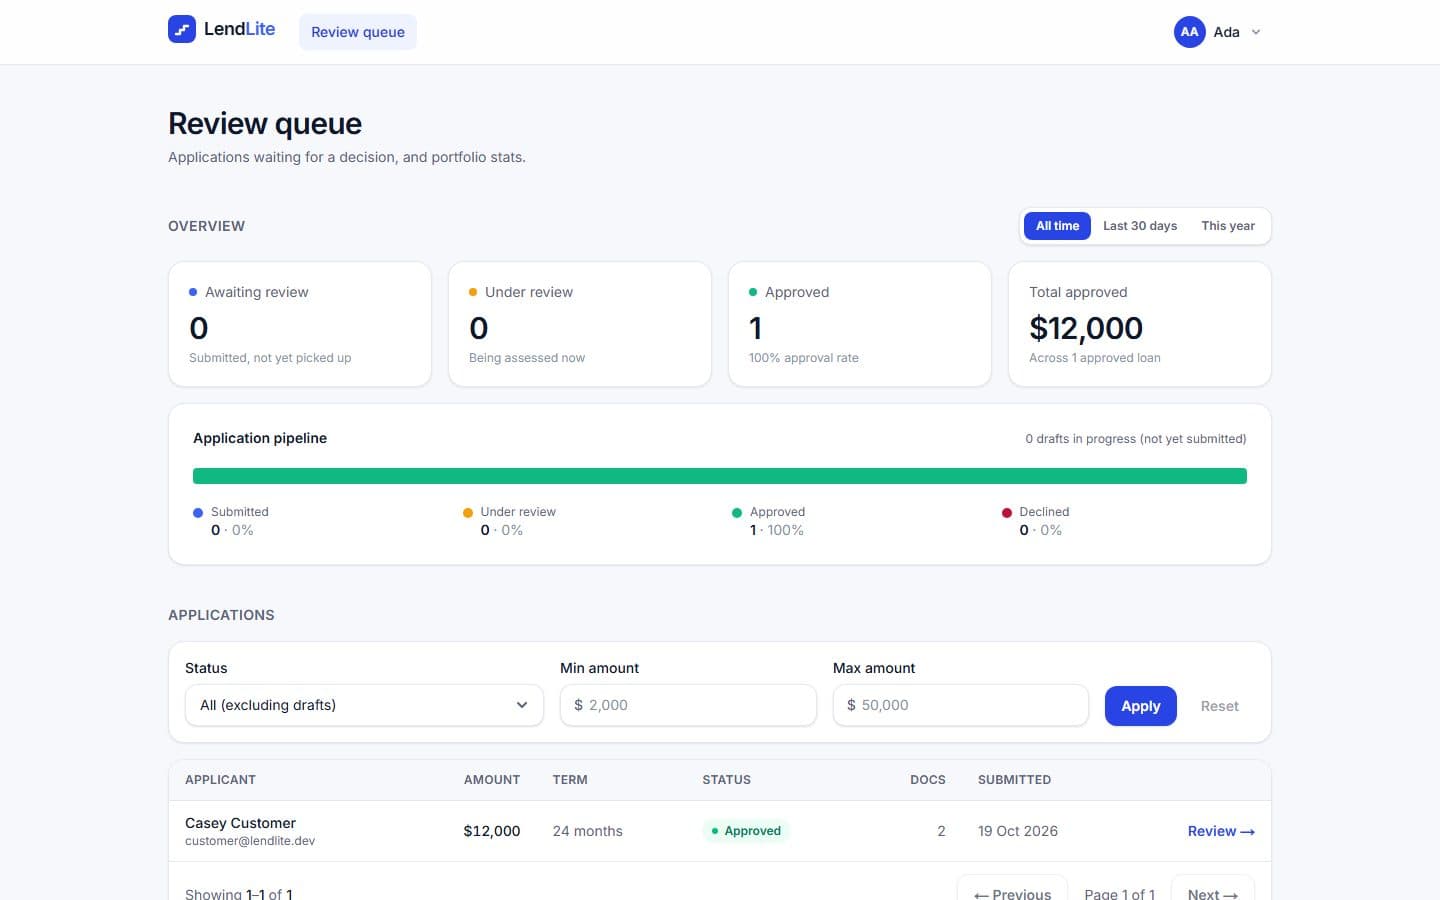Click the STATUS column header
Image resolution: width=1440 pixels, height=900 pixels.
coord(727,780)
